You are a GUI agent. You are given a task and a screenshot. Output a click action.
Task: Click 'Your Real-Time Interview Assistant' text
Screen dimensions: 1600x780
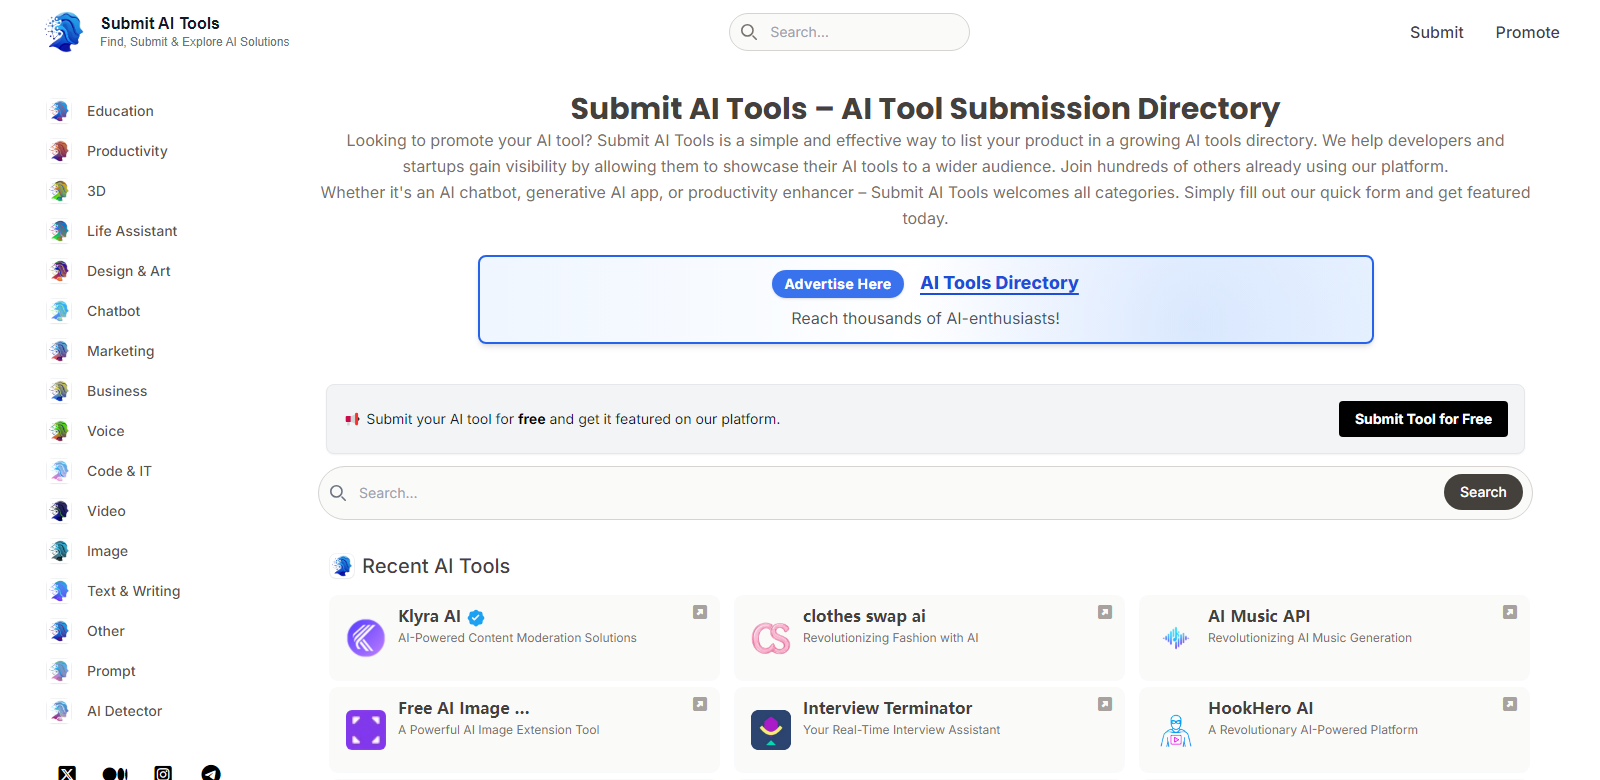tap(901, 730)
